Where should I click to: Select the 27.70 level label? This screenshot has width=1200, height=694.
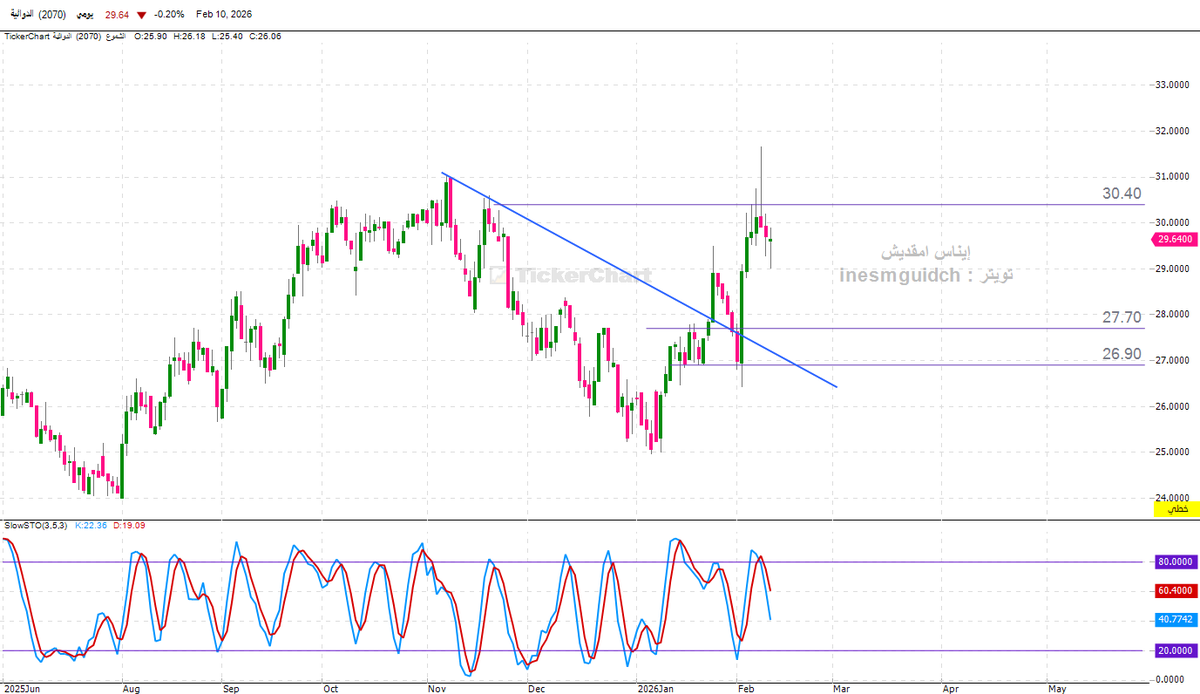tap(1122, 317)
